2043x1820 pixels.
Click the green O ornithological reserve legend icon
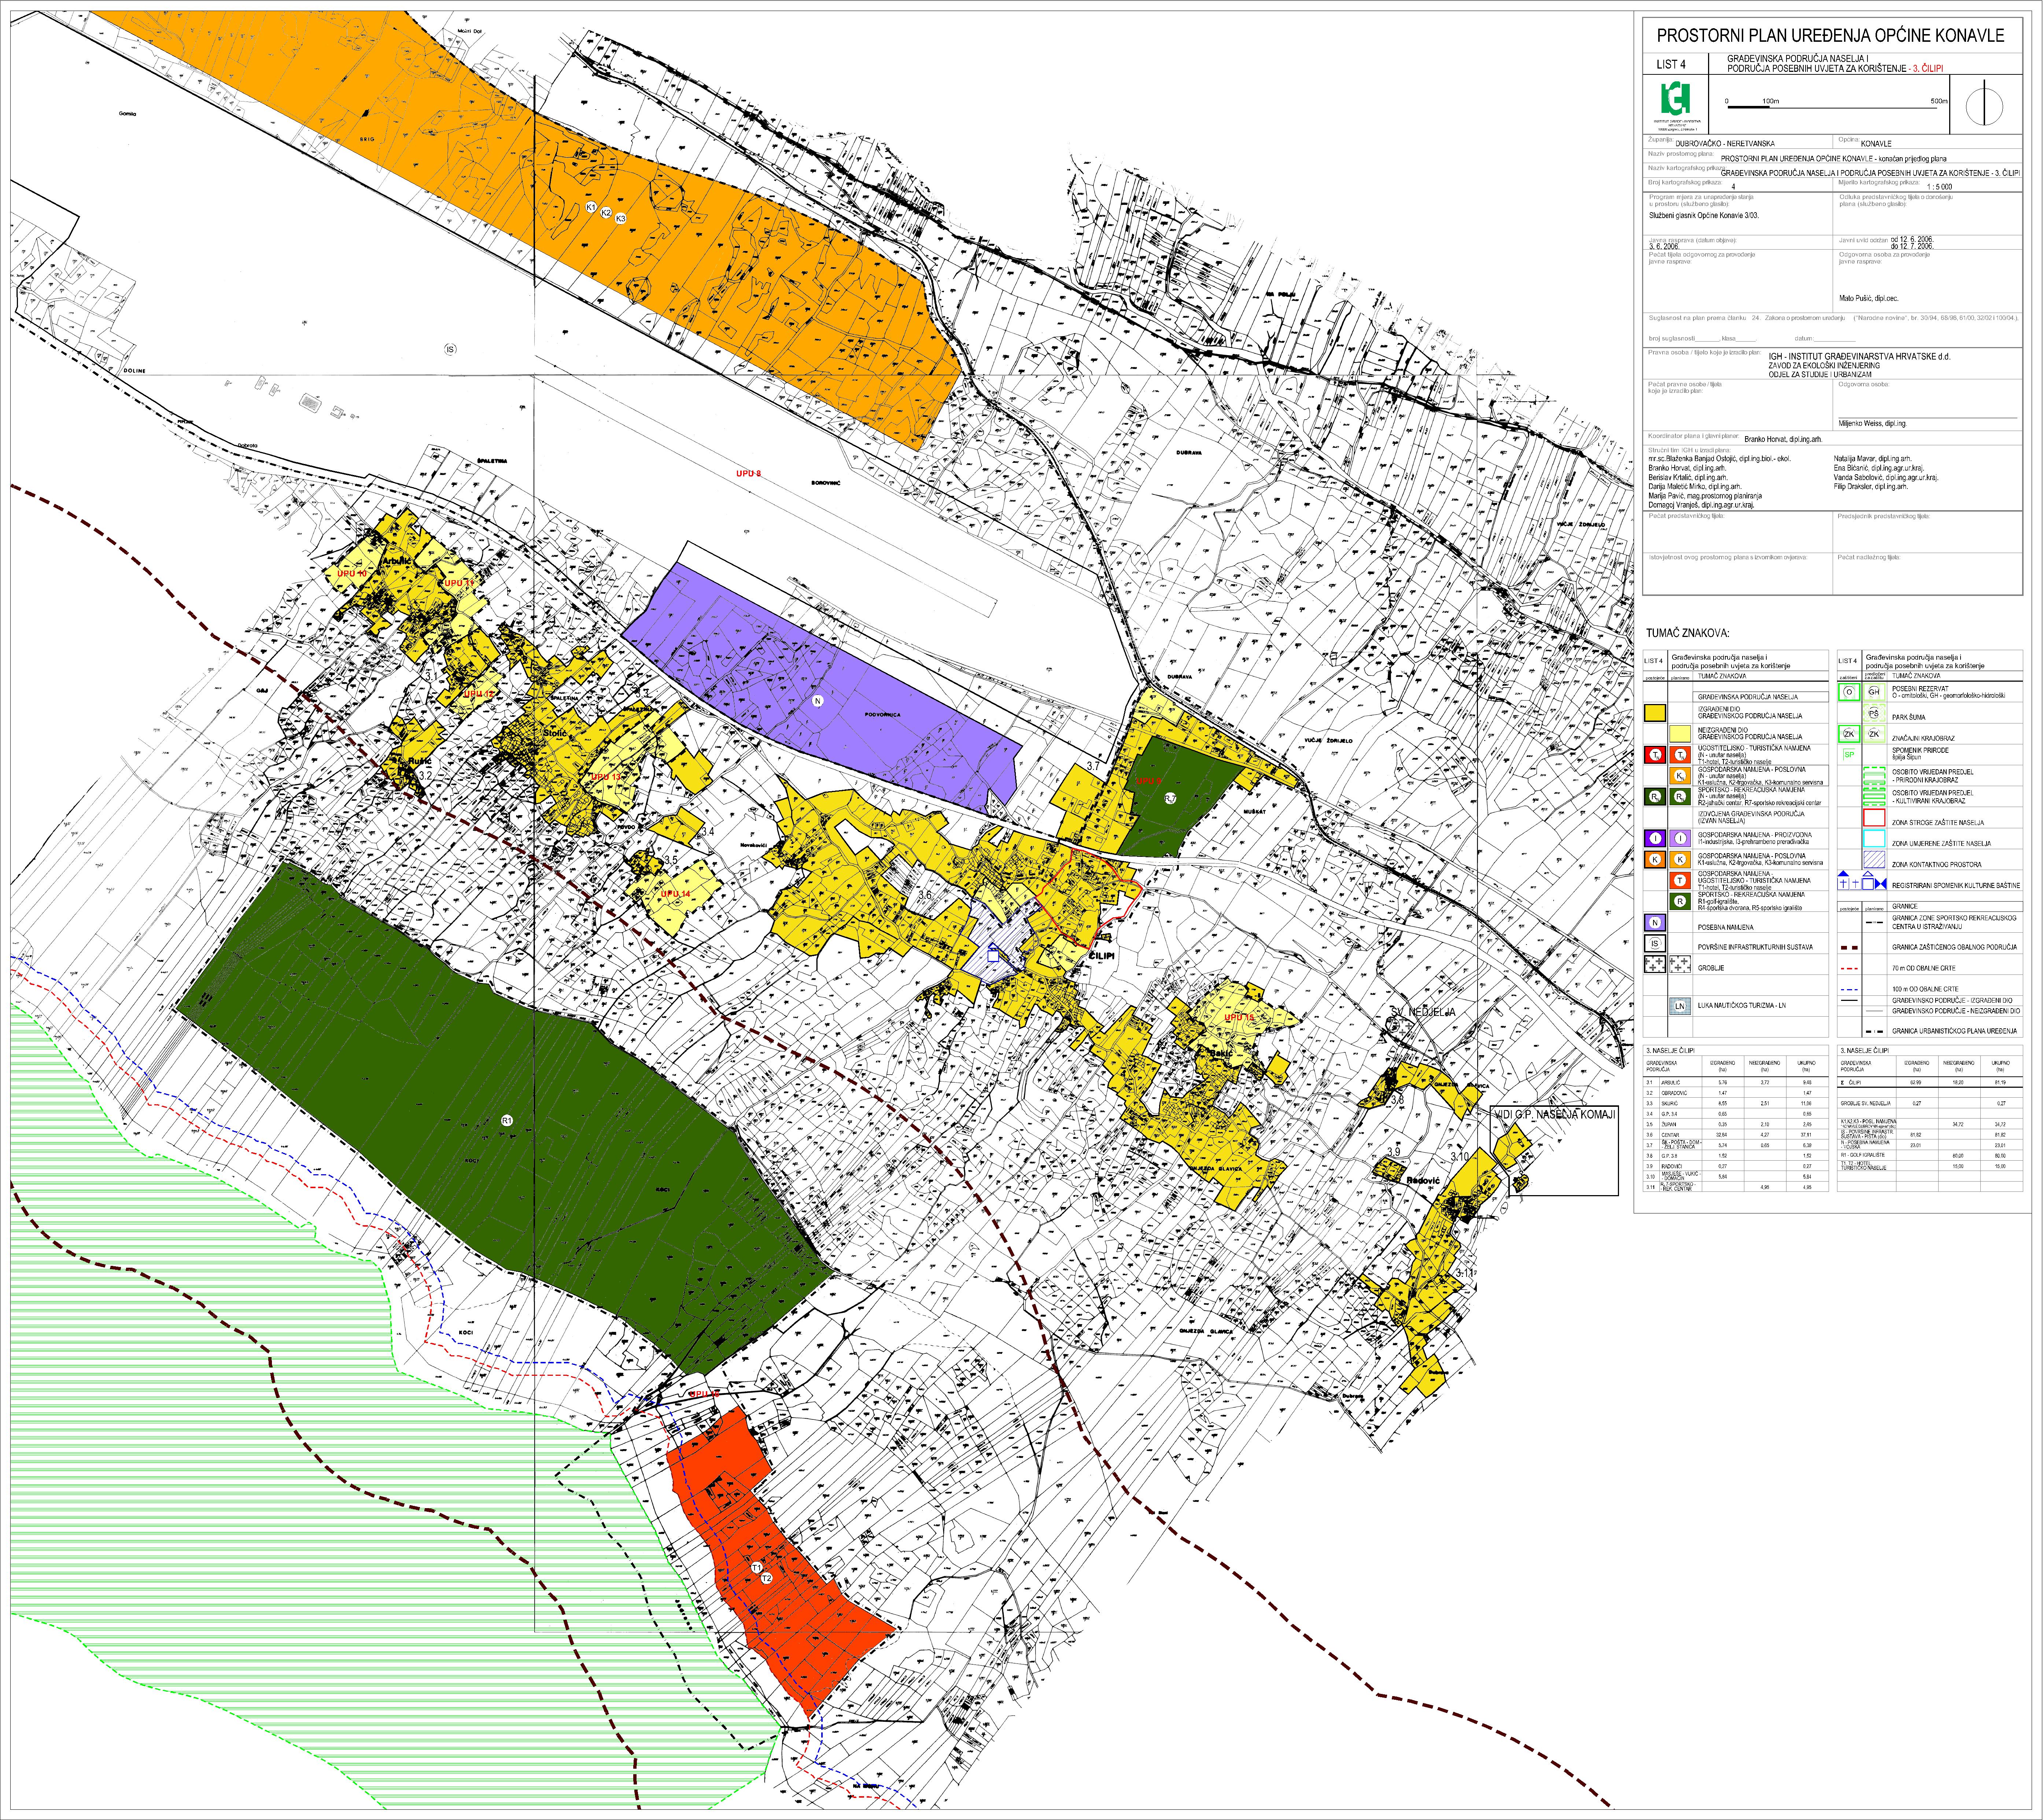pyautogui.click(x=1849, y=692)
